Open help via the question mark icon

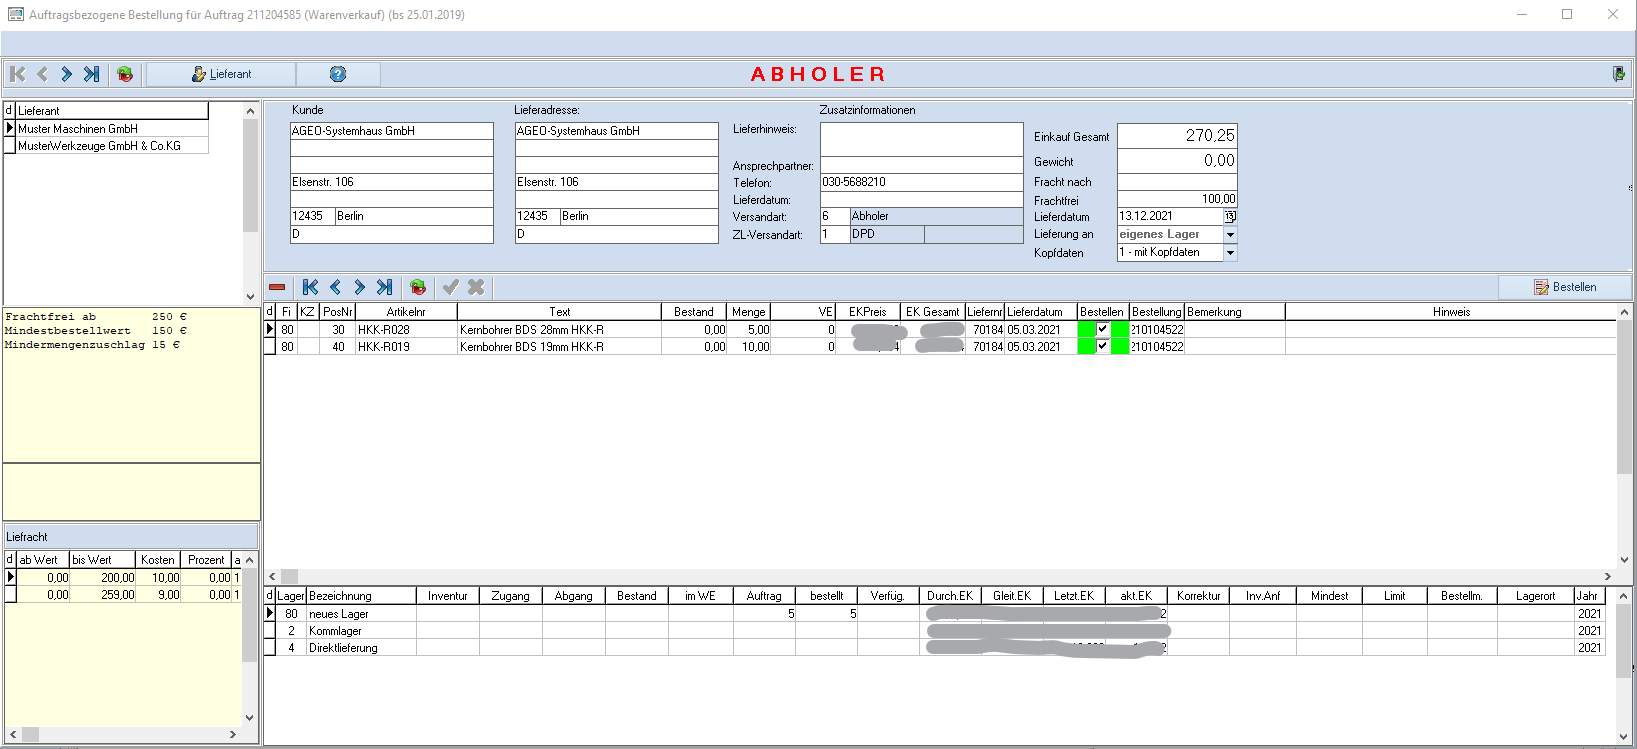338,74
